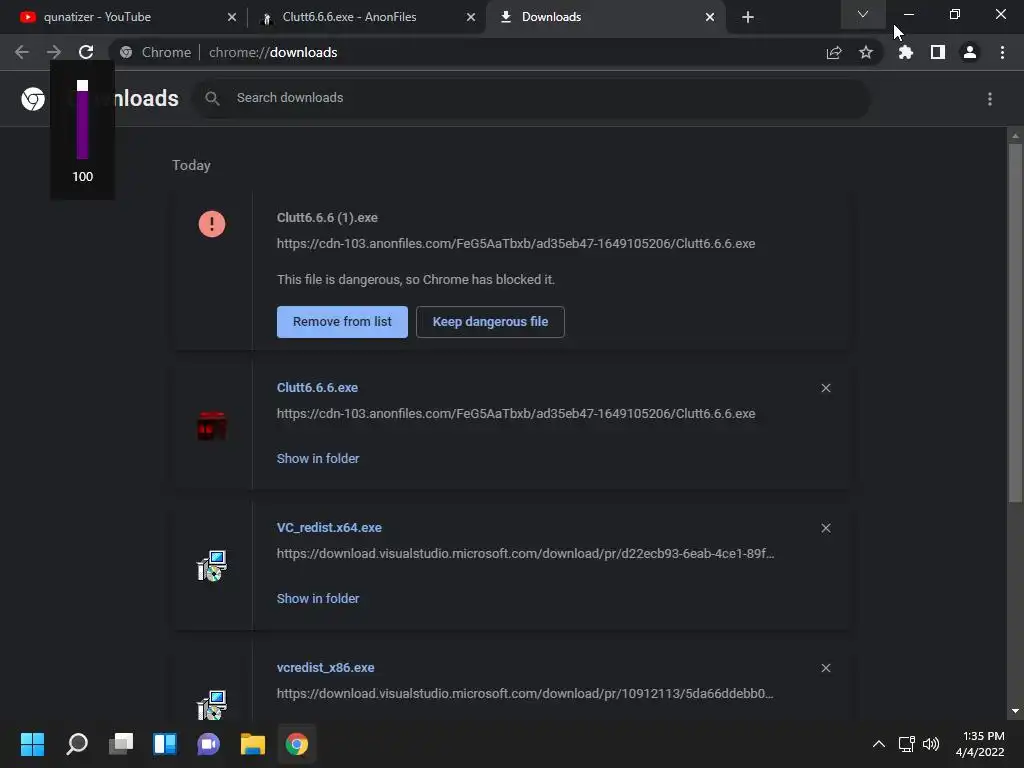The height and width of the screenshot is (768, 1024).
Task: Click the scrollbar down arrow
Action: [1015, 711]
